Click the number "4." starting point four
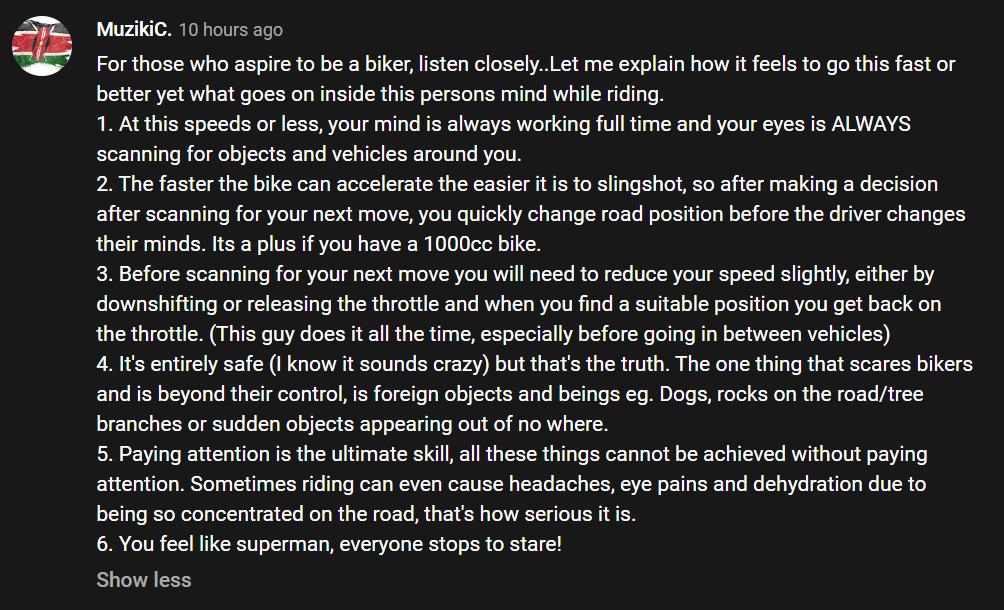 pyautogui.click(x=106, y=364)
